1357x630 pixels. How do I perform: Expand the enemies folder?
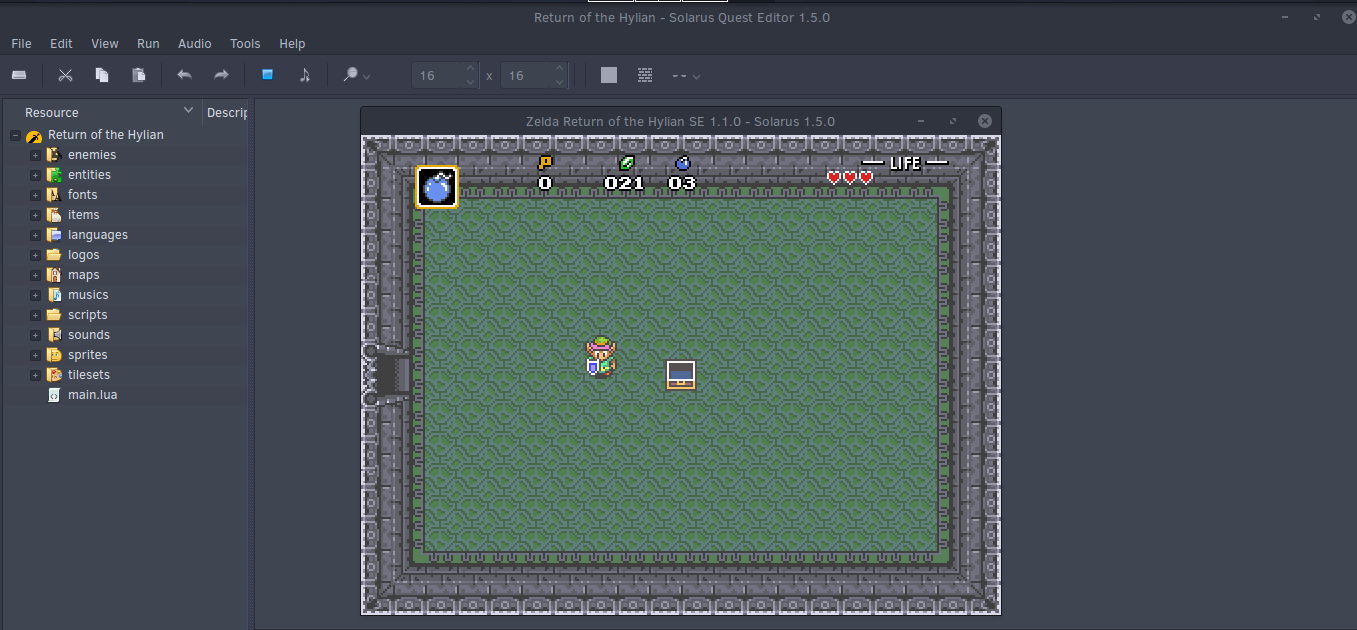click(x=35, y=155)
